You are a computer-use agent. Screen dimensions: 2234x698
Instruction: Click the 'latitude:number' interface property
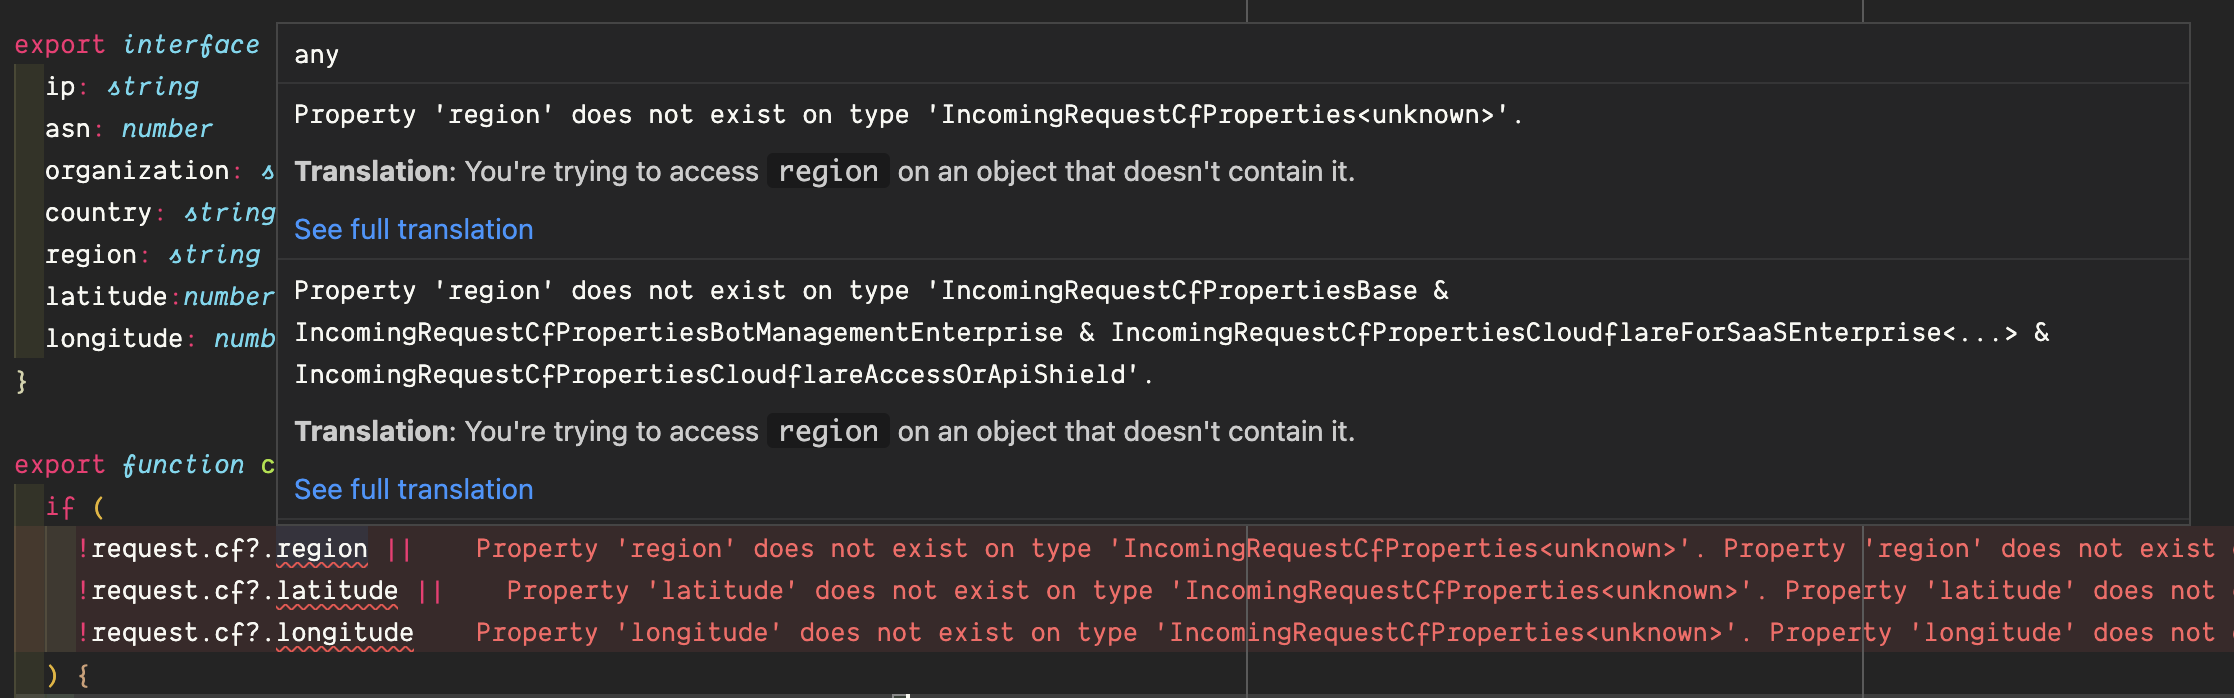pyautogui.click(x=160, y=296)
